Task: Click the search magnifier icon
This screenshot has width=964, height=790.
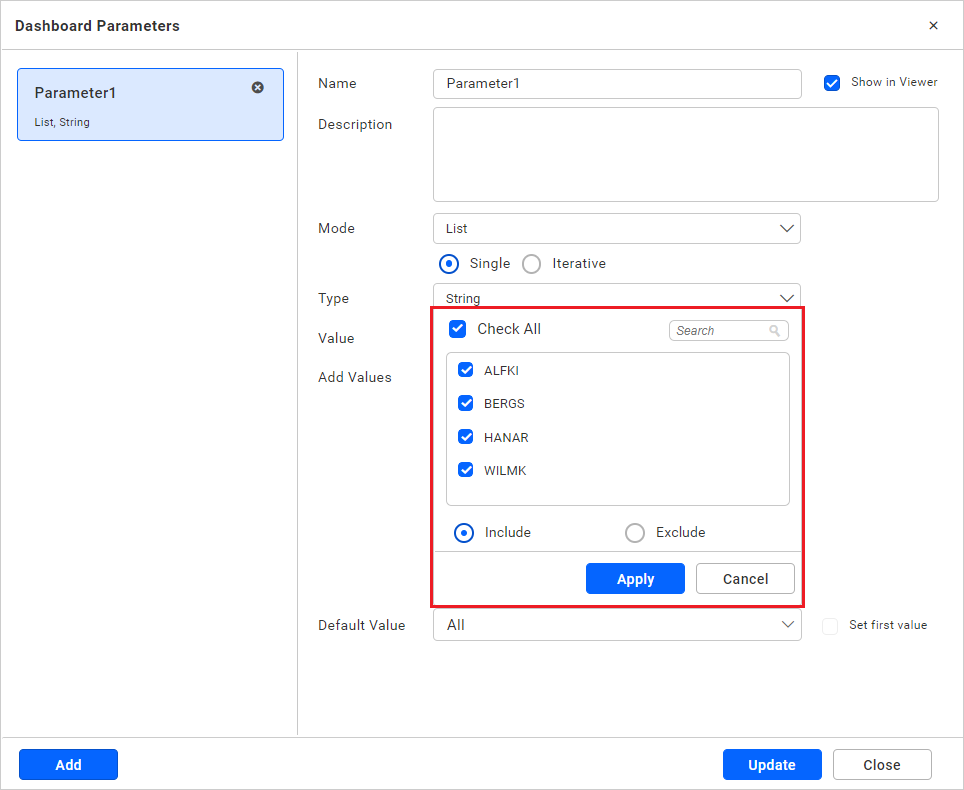Action: pyautogui.click(x=775, y=330)
